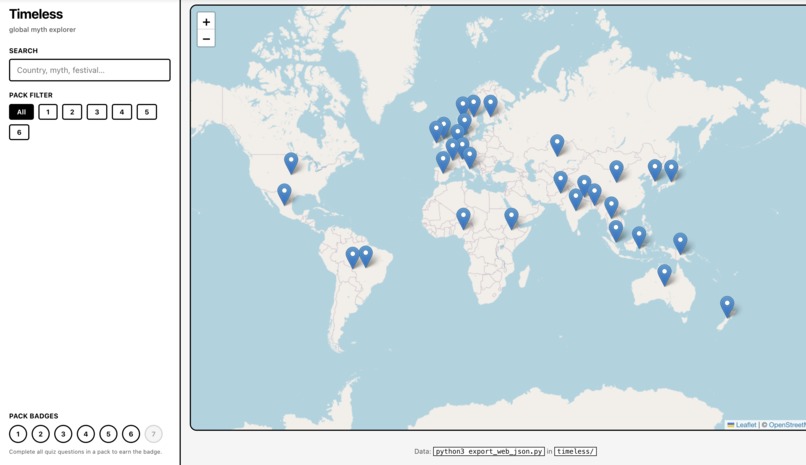806x465 pixels.
Task: Zoom out of the map
Action: pyautogui.click(x=206, y=39)
